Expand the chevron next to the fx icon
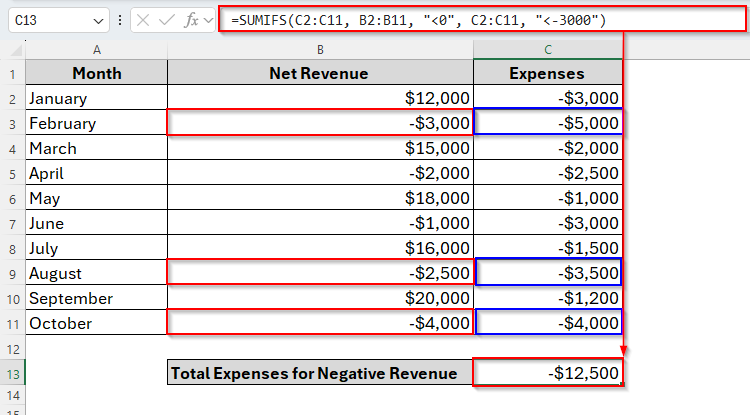The image size is (750, 415). coord(208,20)
